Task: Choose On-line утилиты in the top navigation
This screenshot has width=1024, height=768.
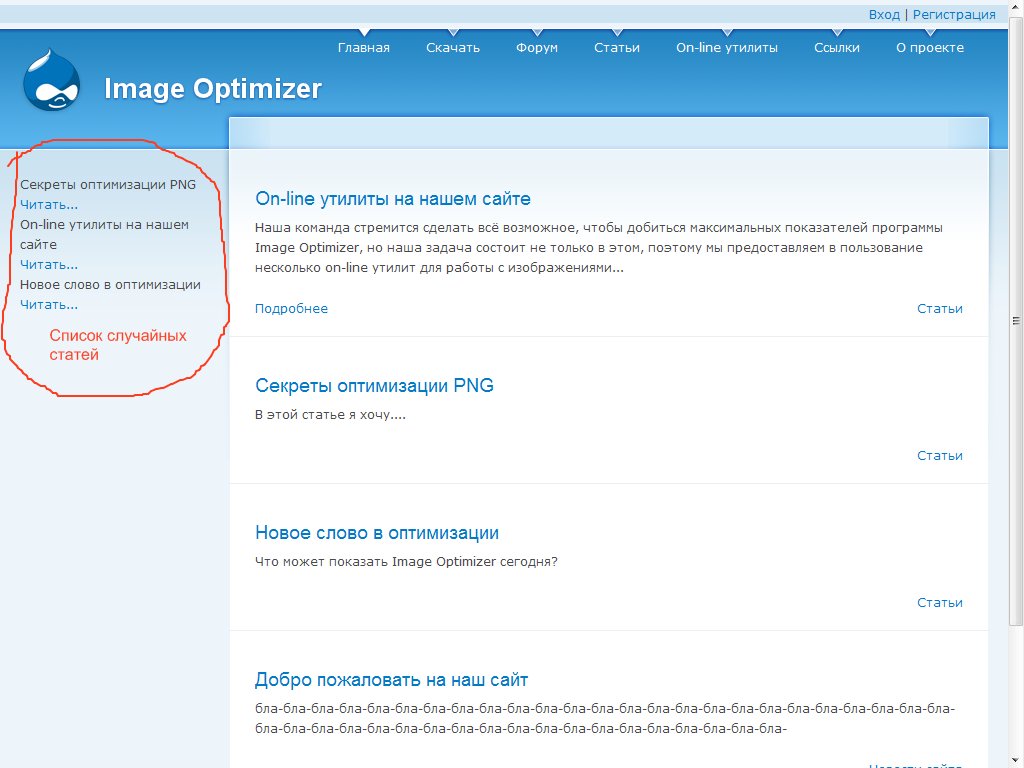Action: [x=727, y=48]
